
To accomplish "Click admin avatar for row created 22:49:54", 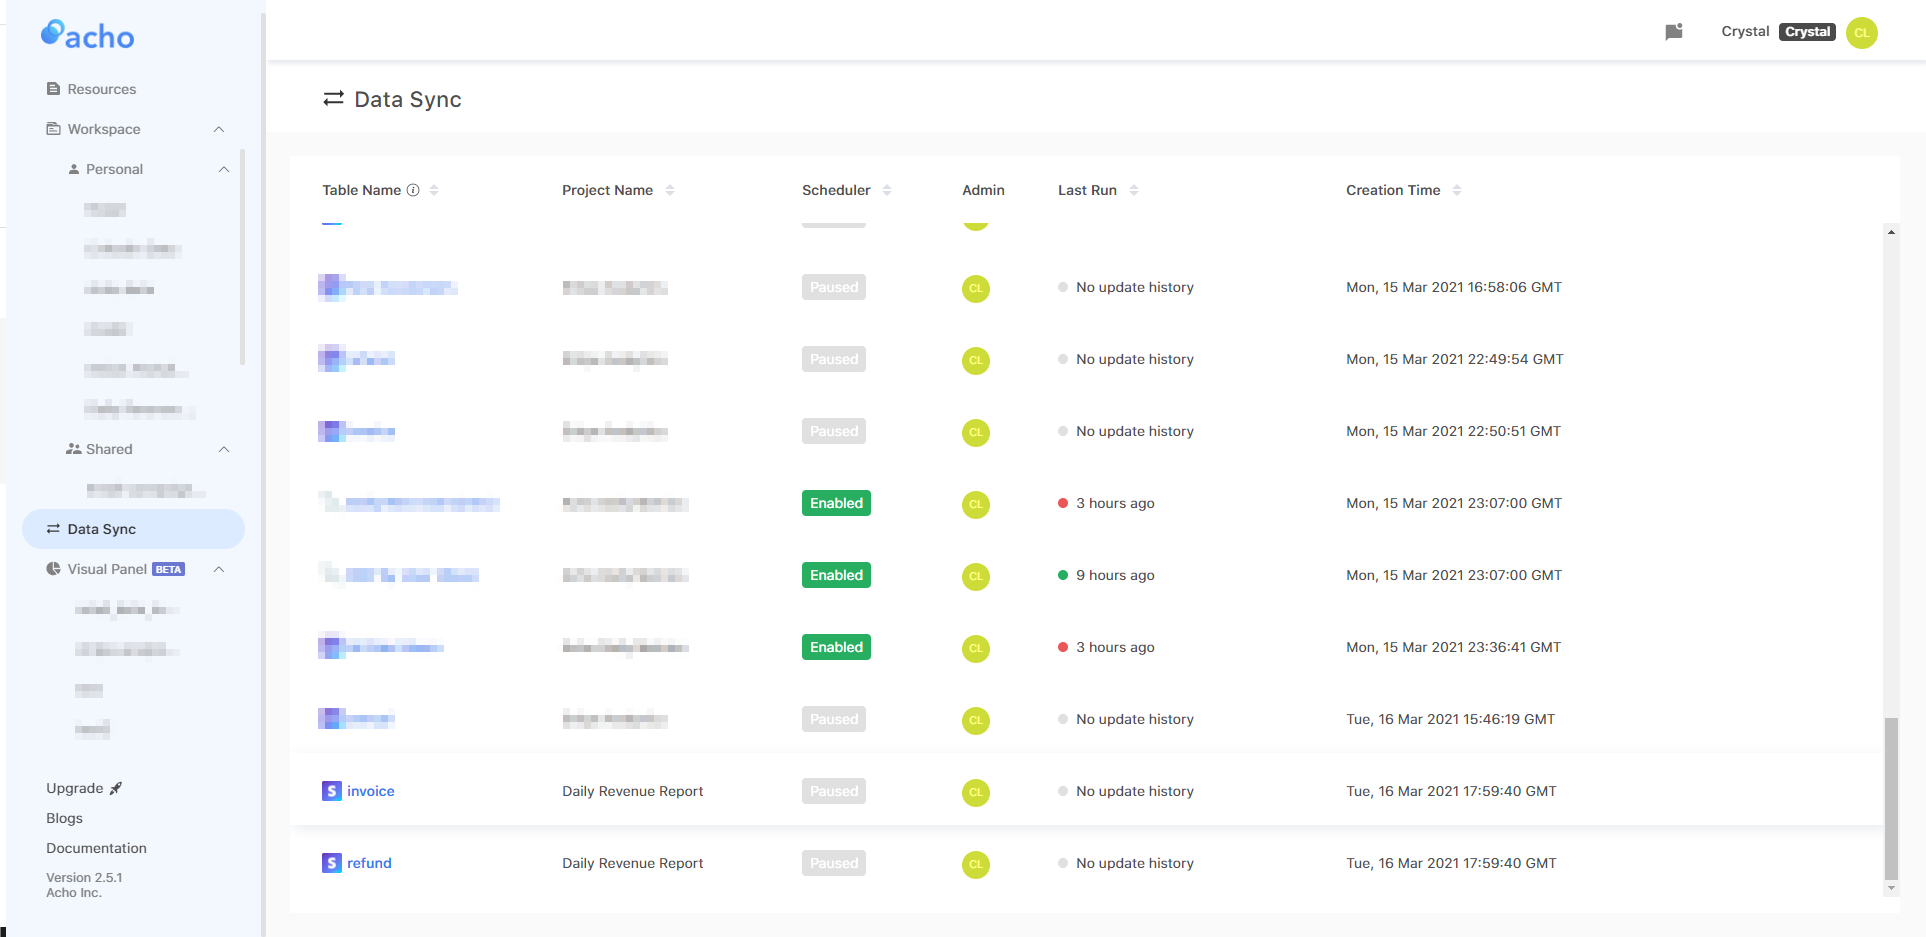I will [x=976, y=360].
